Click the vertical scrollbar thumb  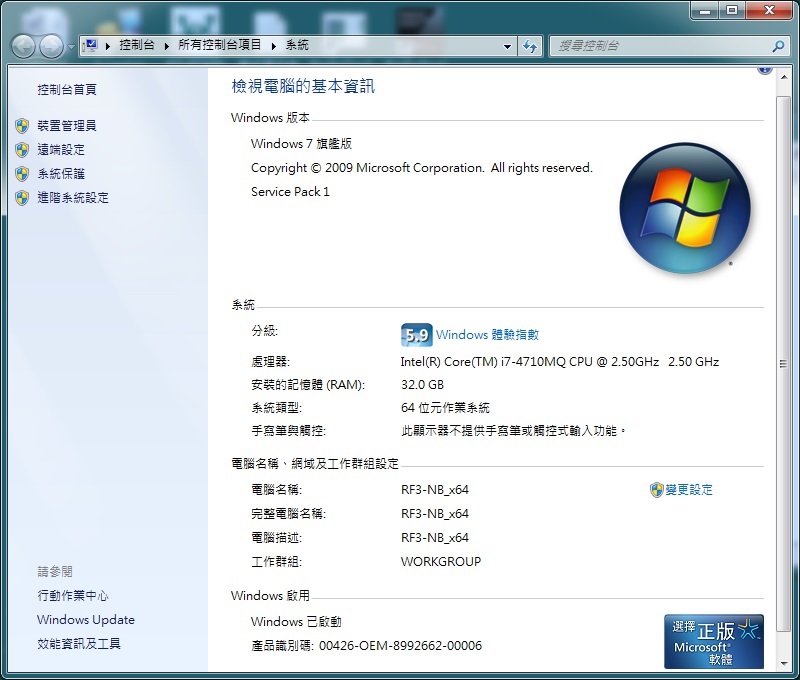[783, 364]
